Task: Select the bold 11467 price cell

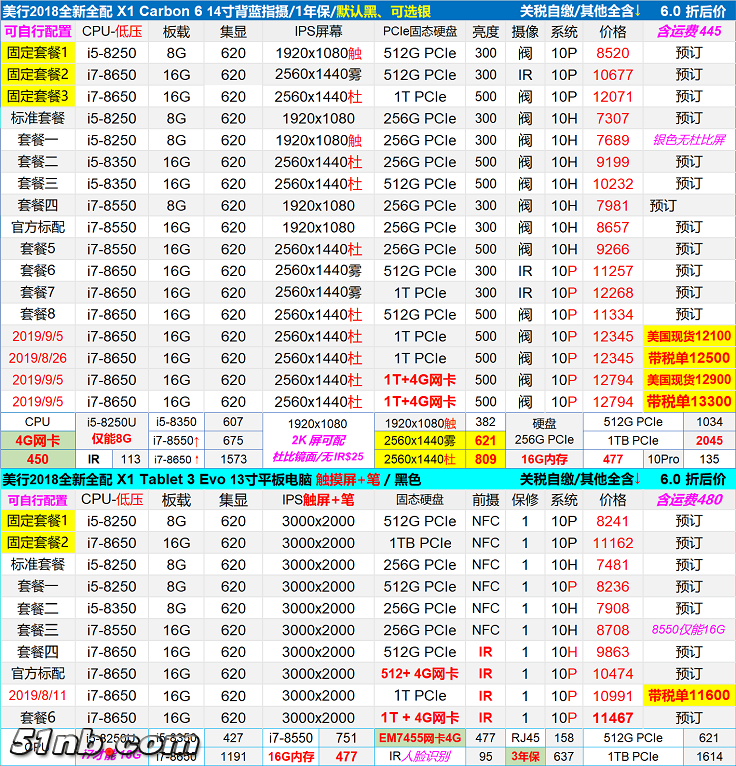Action: point(613,718)
